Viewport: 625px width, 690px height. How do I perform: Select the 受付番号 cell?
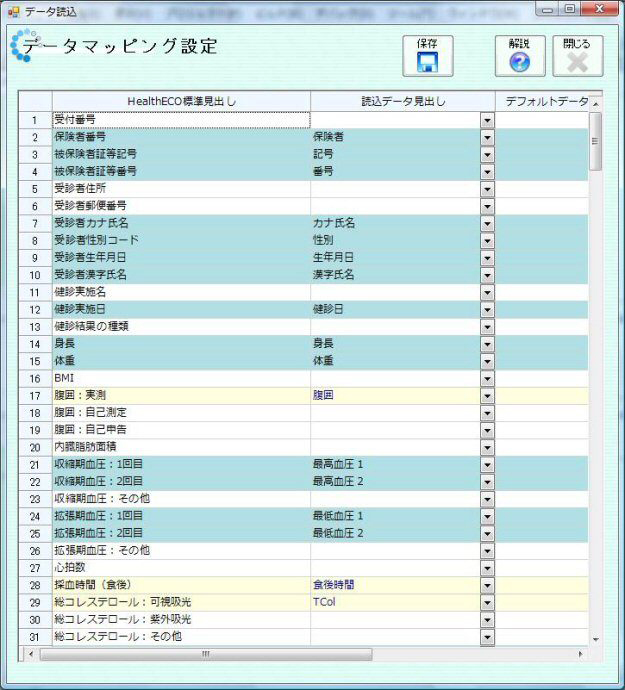(x=181, y=120)
